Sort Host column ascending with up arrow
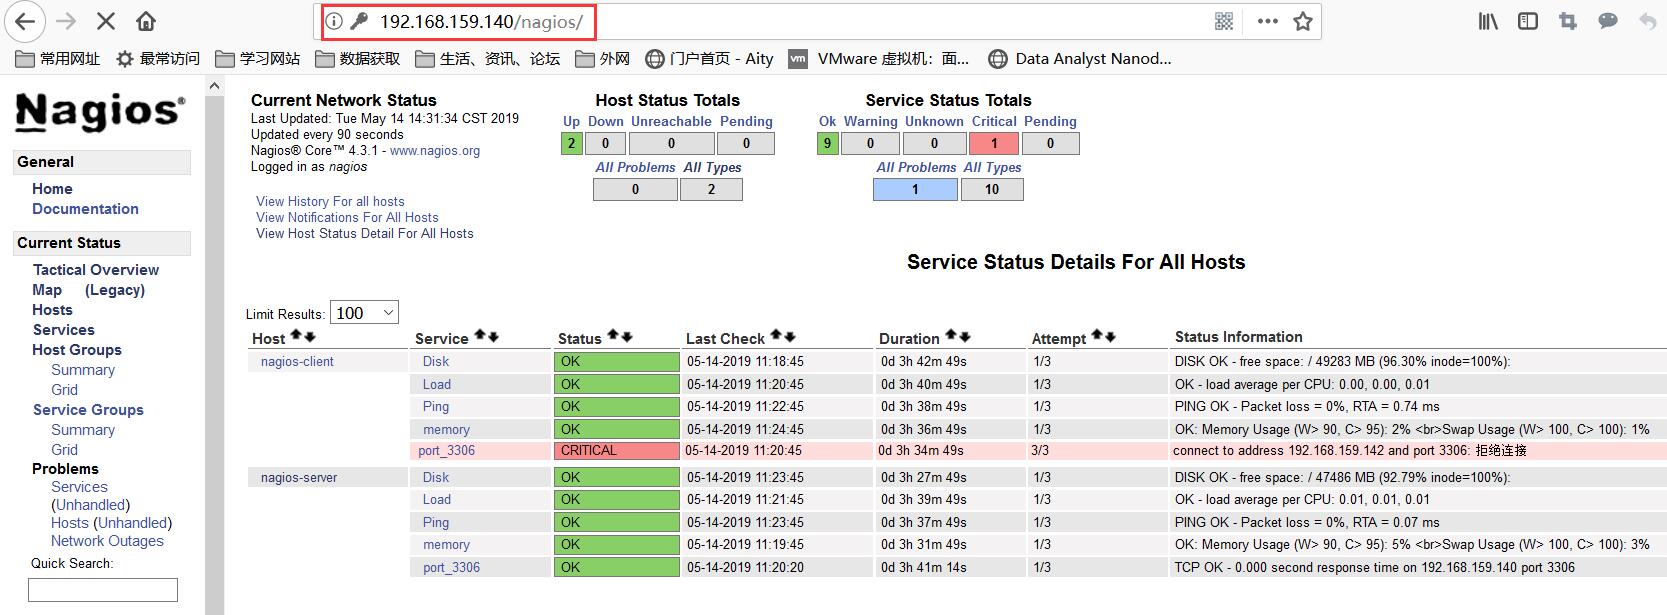The image size is (1667, 615). (x=296, y=337)
